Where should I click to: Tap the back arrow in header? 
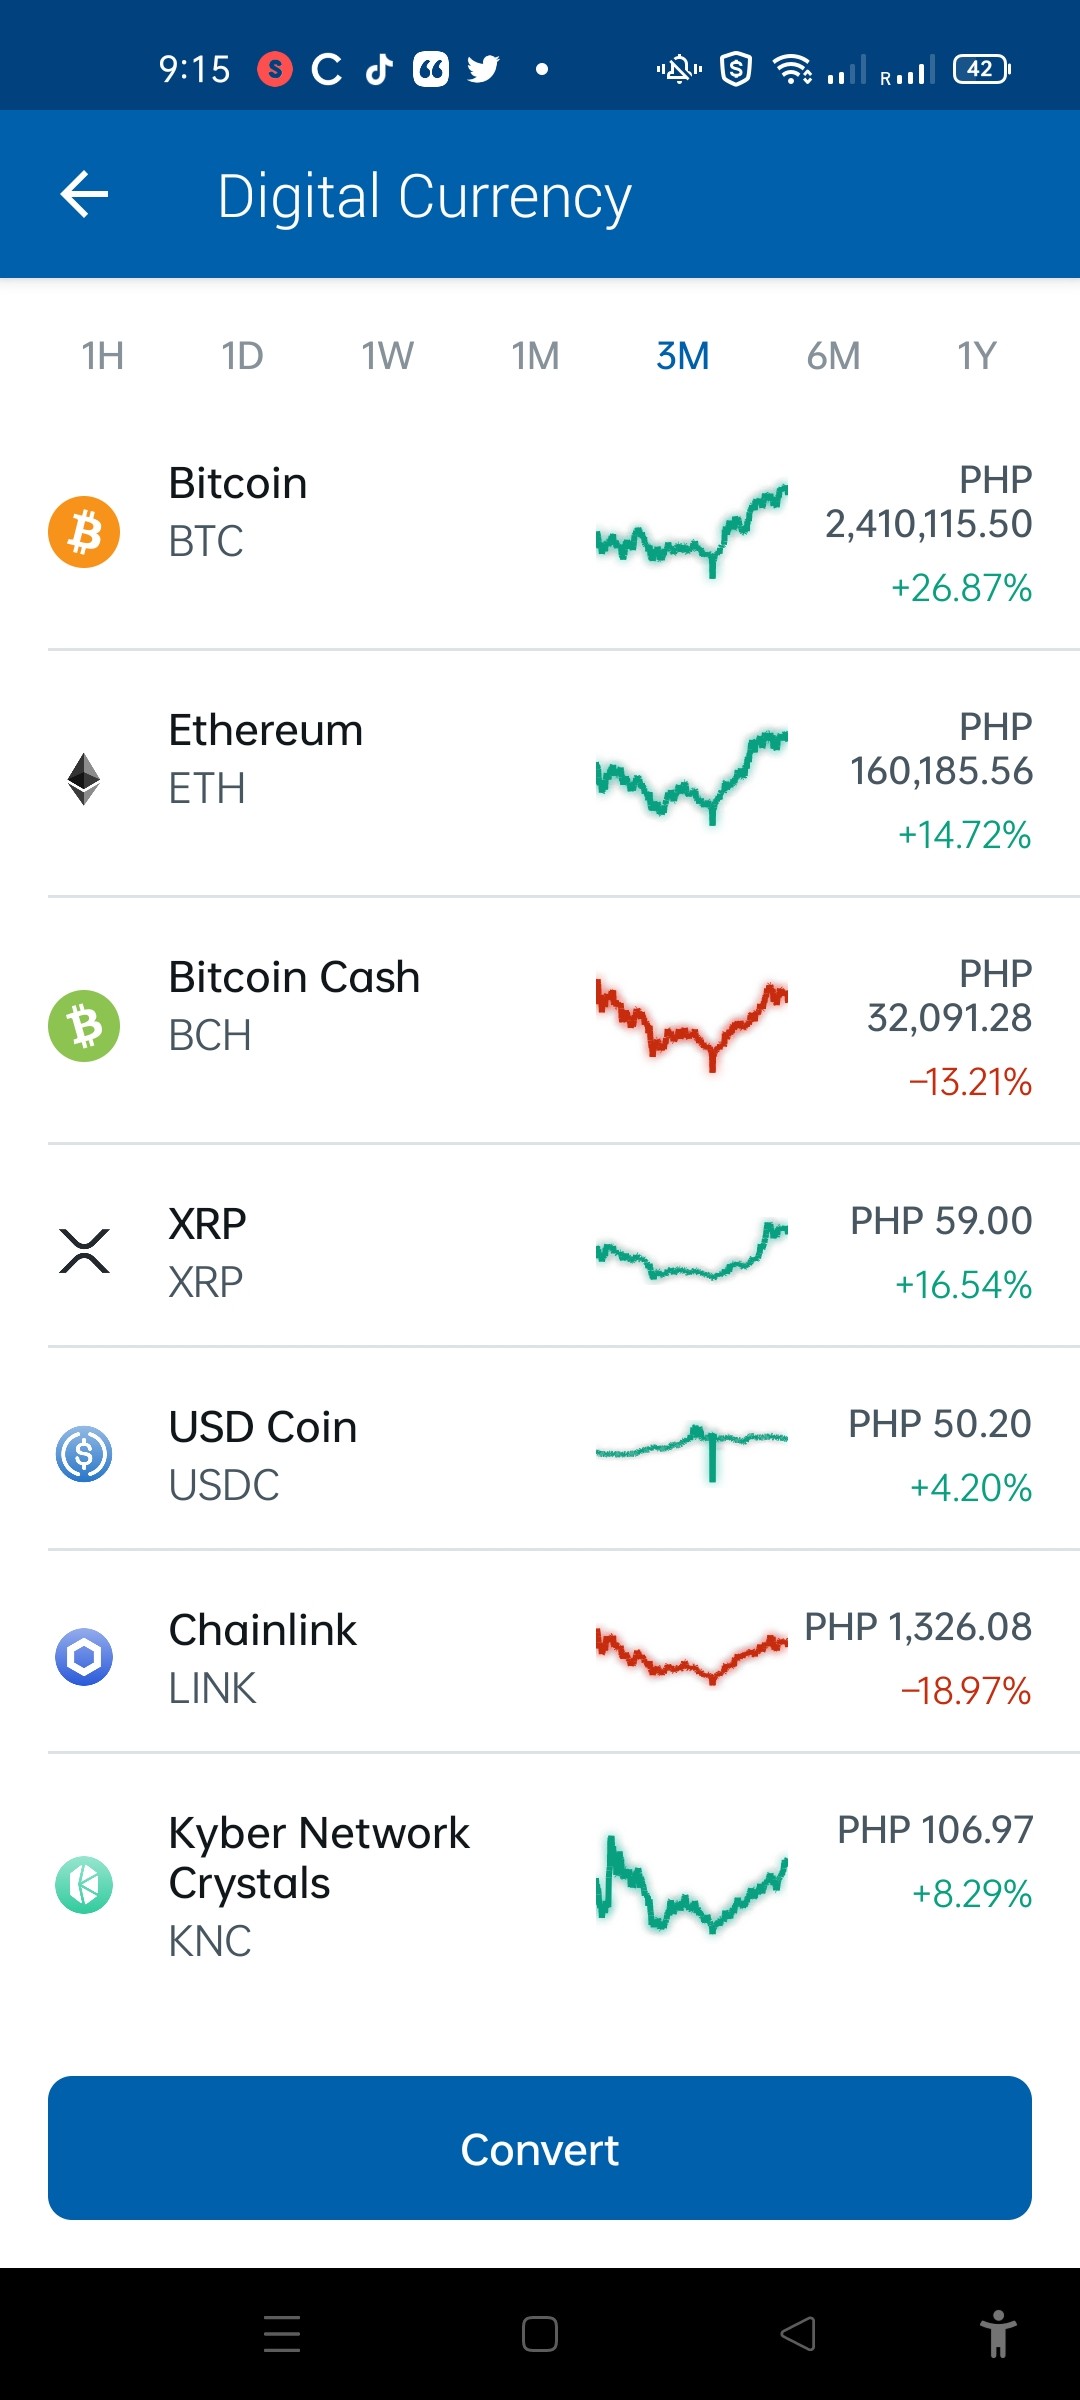[84, 194]
